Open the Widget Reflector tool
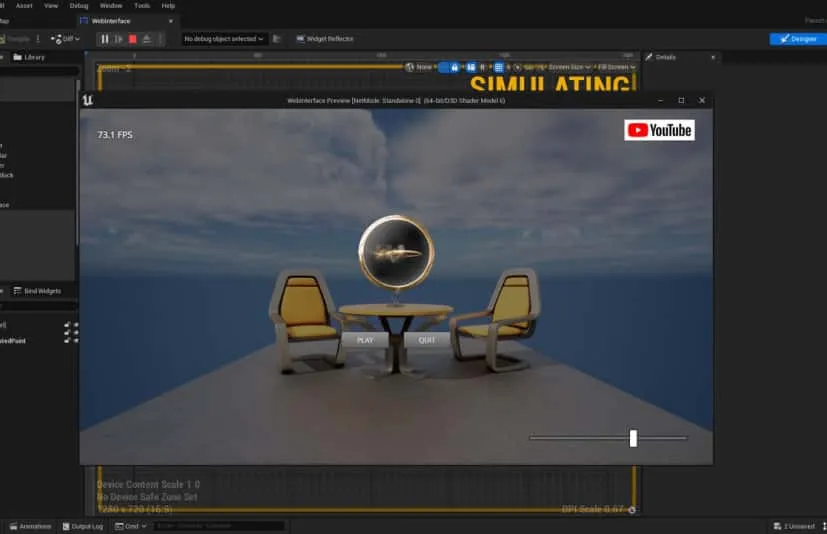Screen dimensions: 827x534 [x=325, y=39]
